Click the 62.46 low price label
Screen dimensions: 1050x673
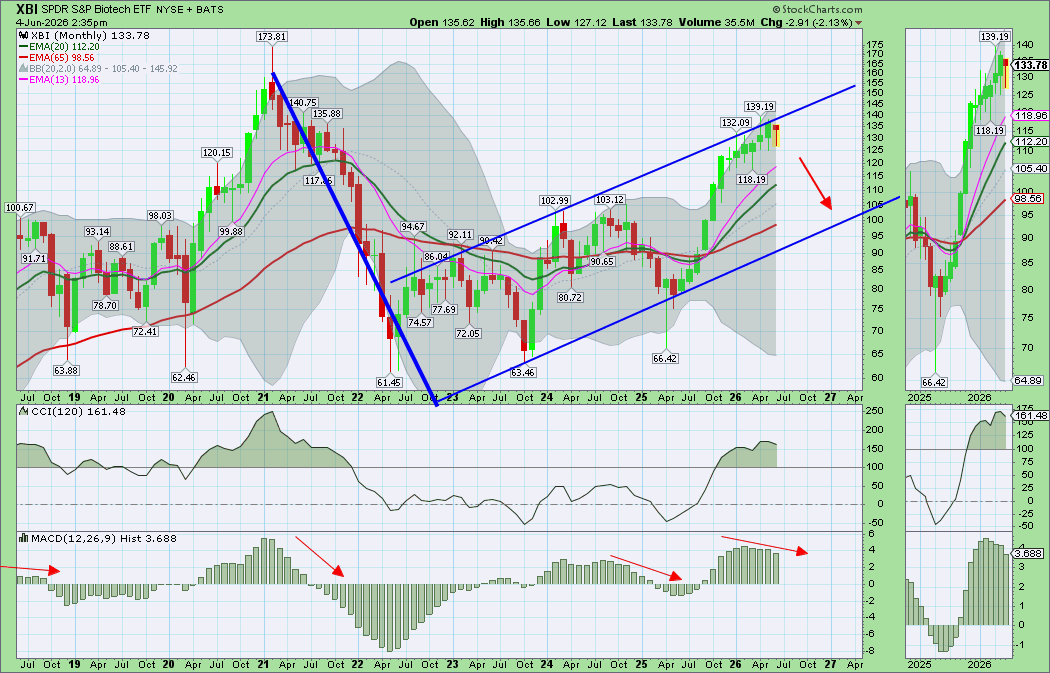[183, 377]
